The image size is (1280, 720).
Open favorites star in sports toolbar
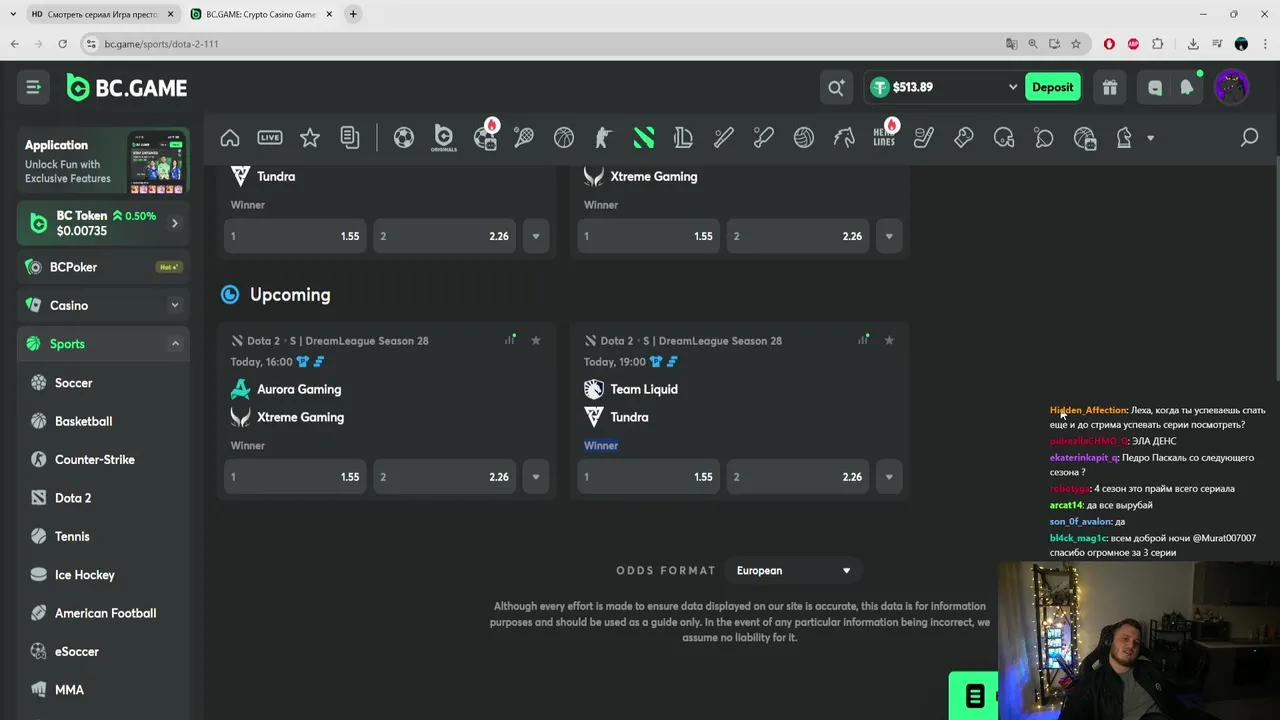(x=310, y=138)
